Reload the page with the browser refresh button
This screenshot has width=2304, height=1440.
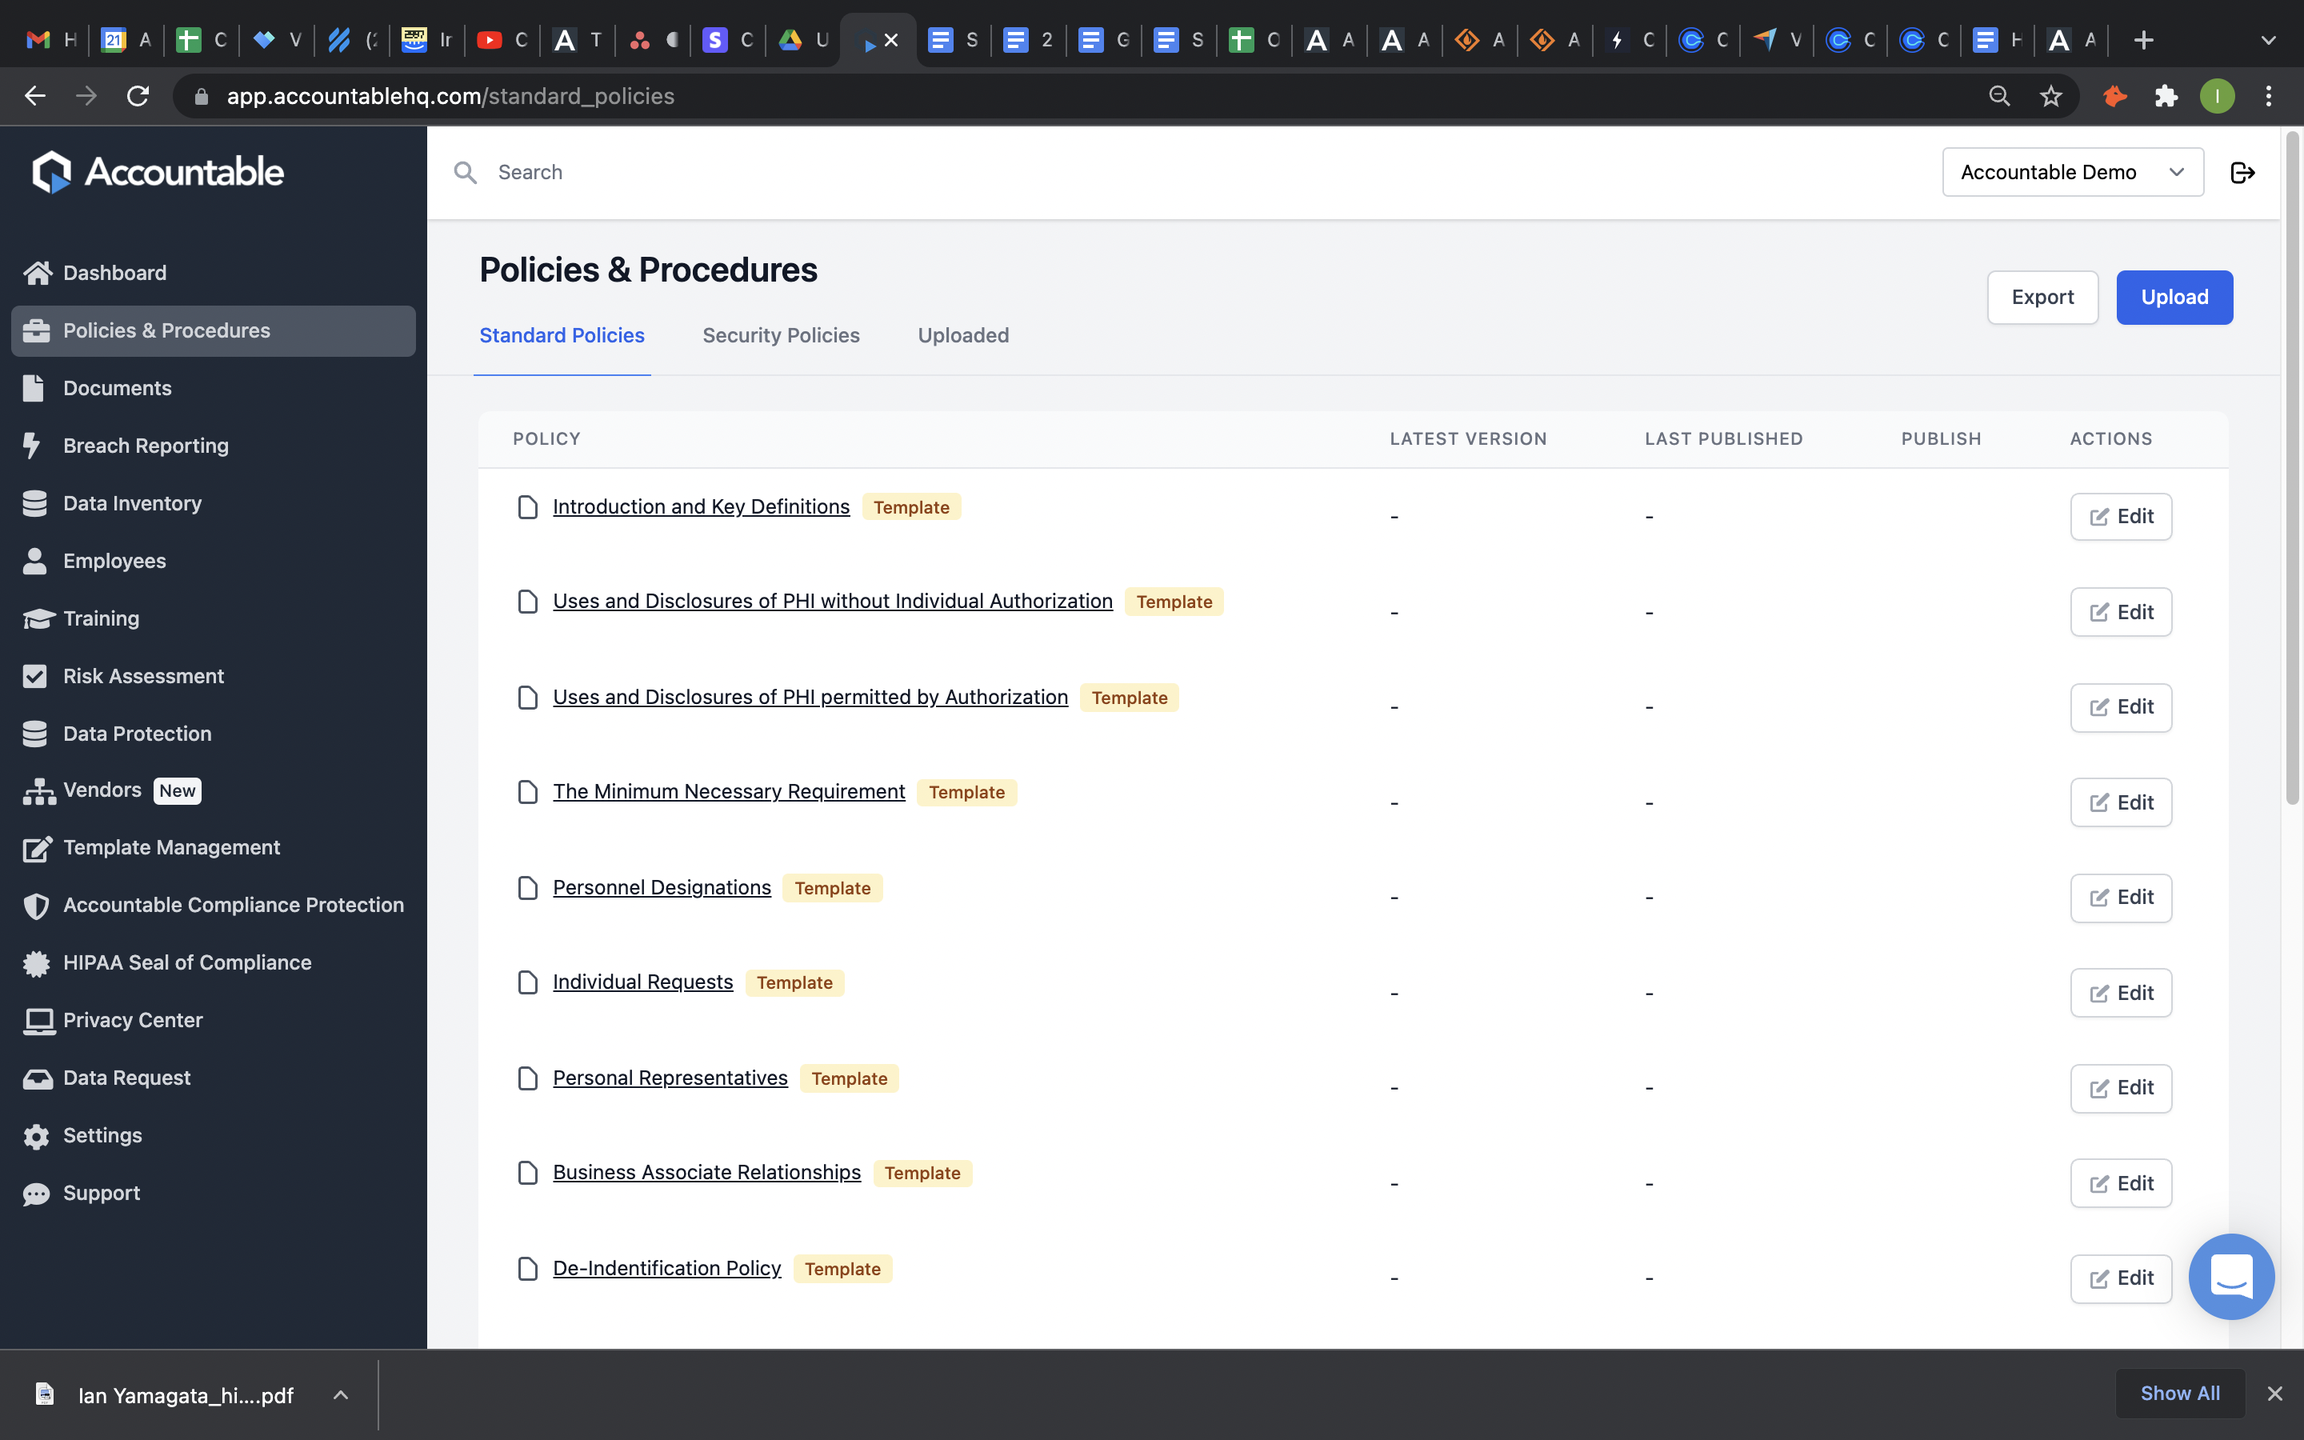point(138,96)
